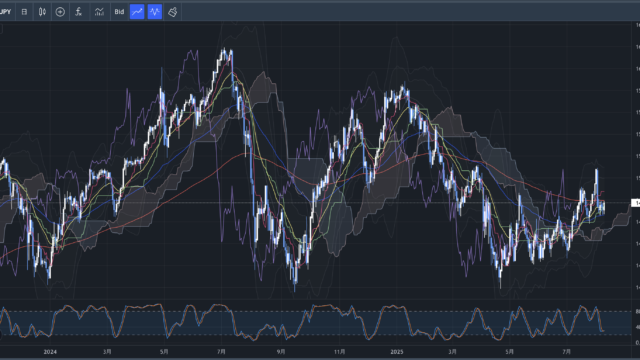This screenshot has height=360, width=640.
Task: Click the 2024 label on time axis
Action: coord(50,352)
